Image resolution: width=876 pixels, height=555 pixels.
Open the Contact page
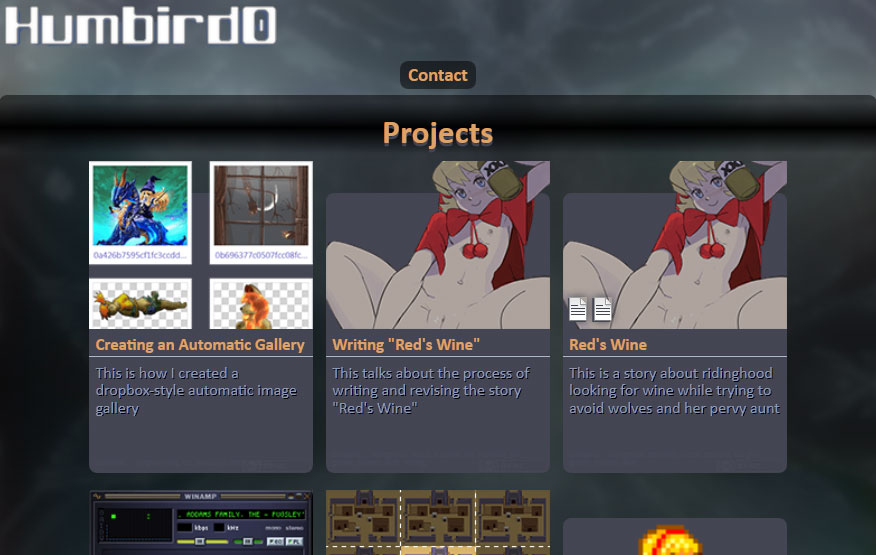[x=437, y=75]
